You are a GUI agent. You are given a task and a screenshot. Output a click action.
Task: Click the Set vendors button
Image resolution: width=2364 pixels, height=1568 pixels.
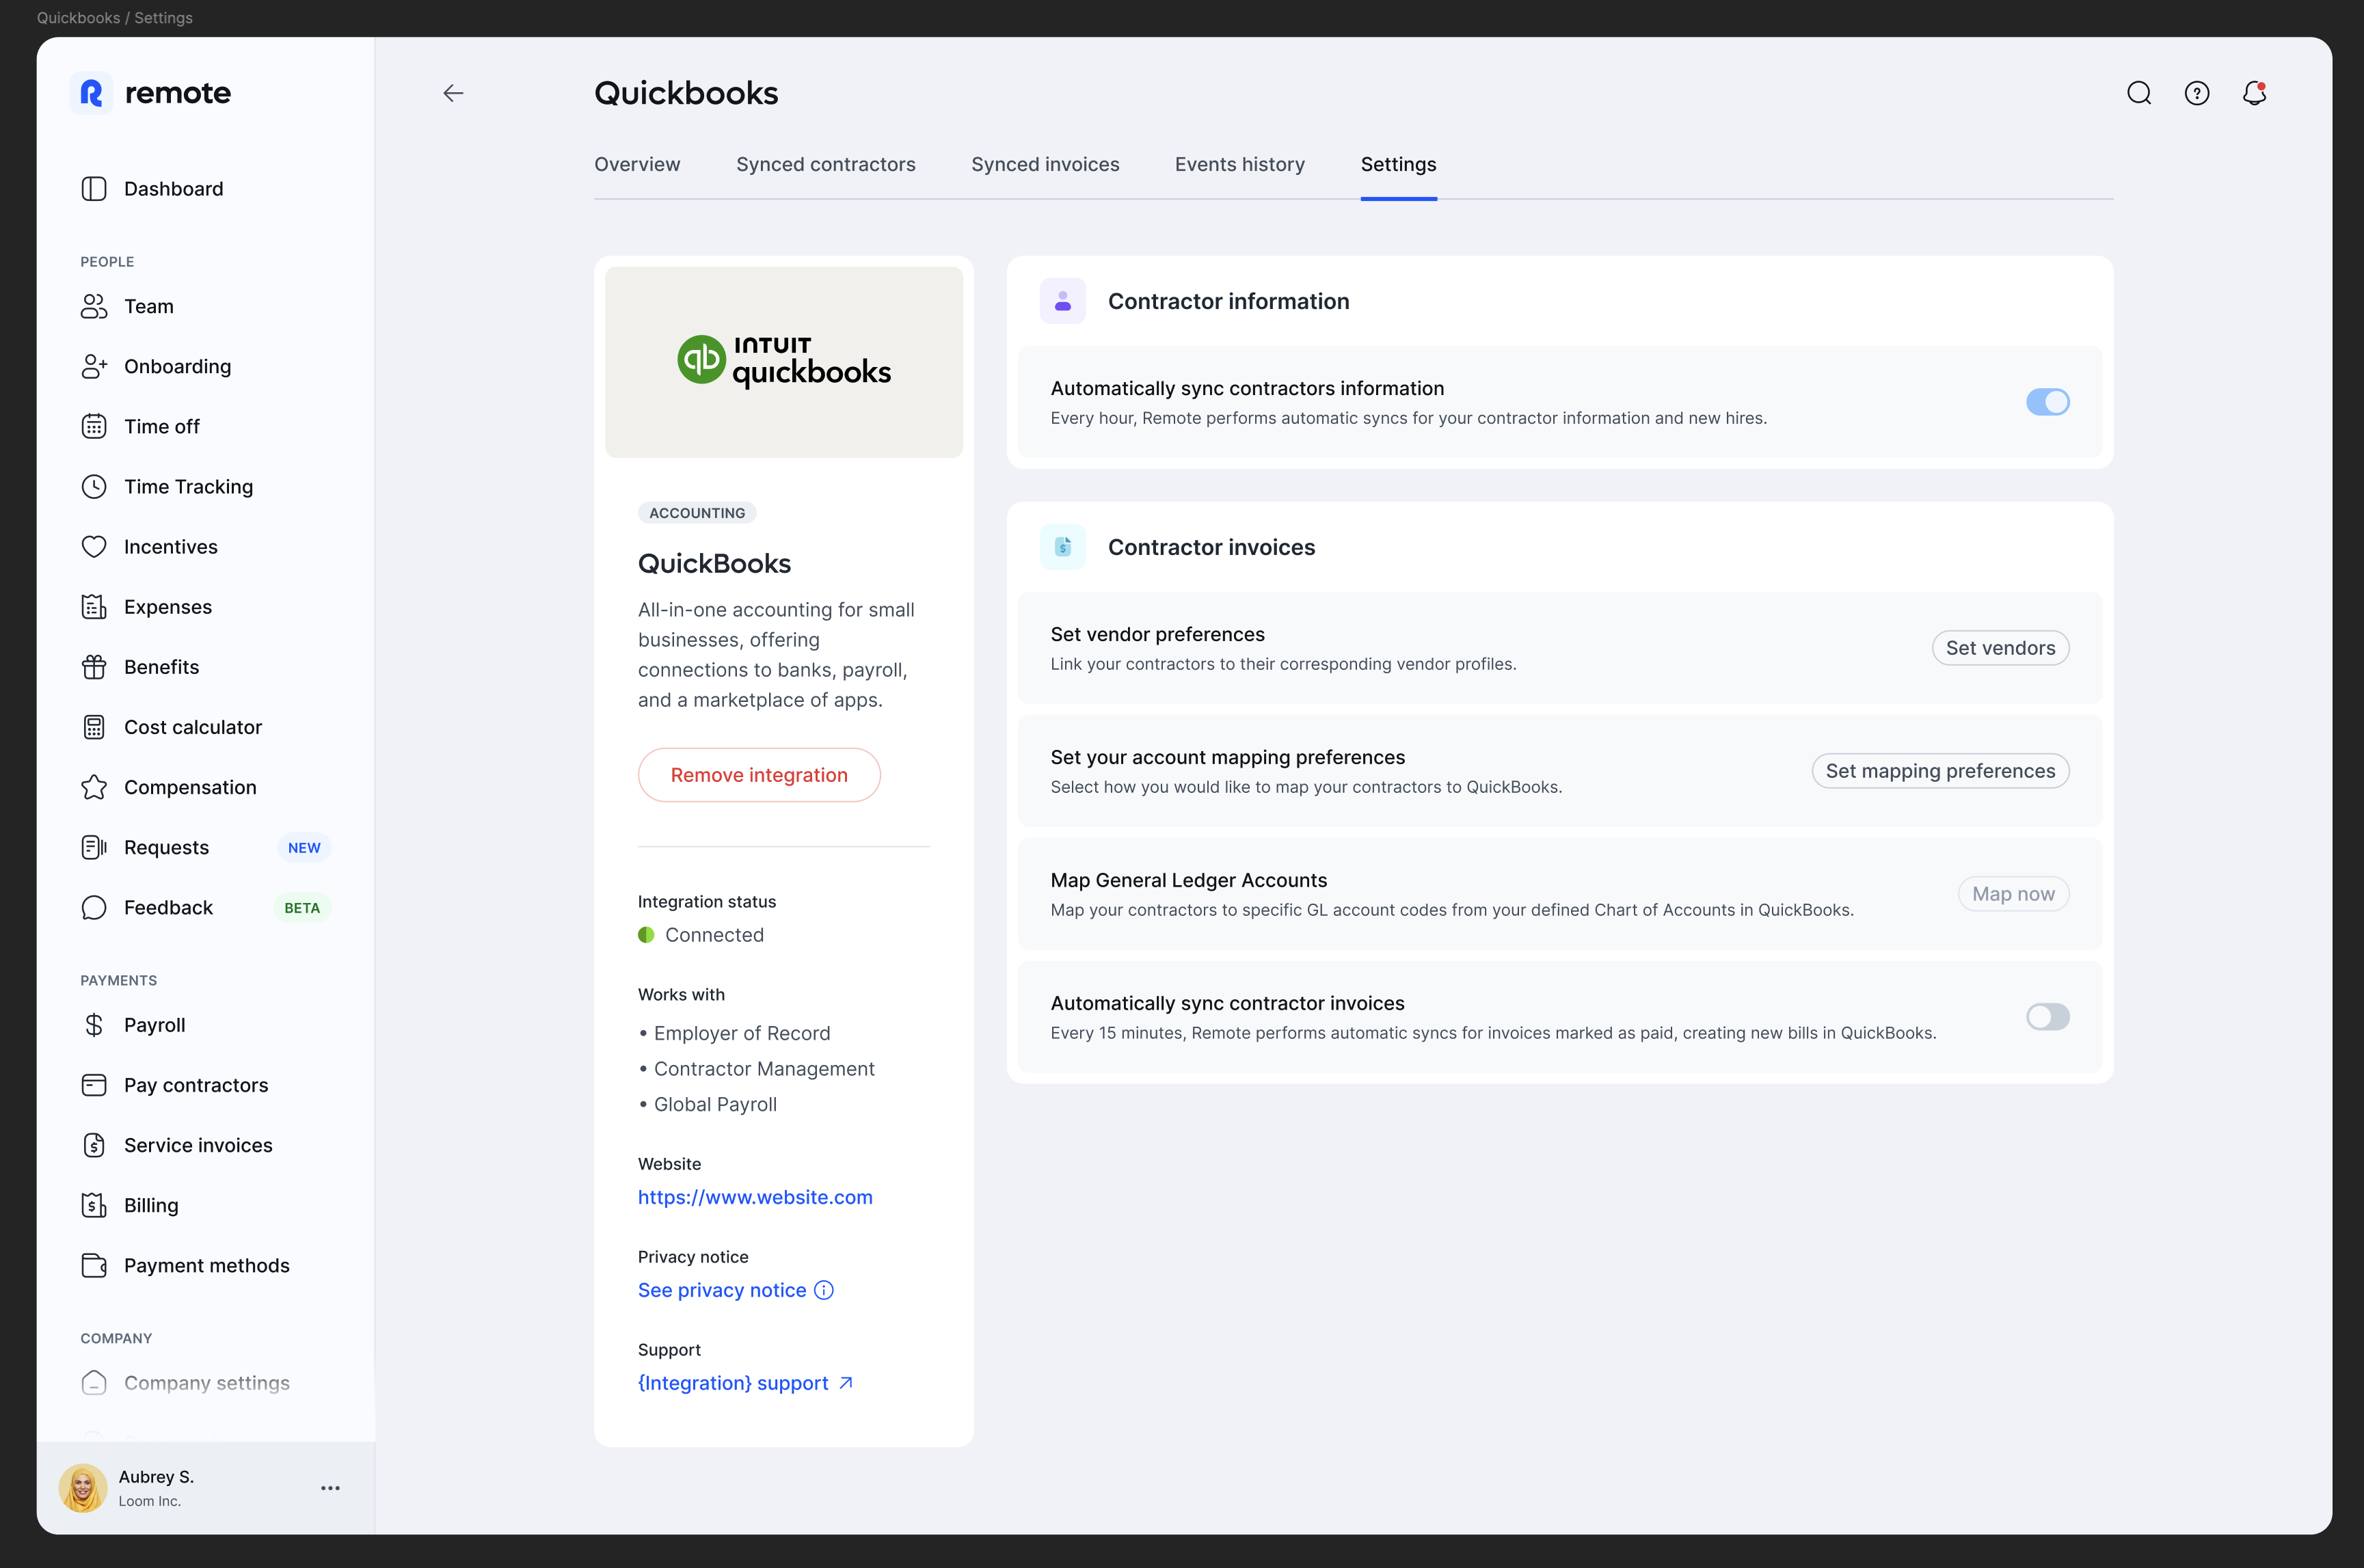(2000, 648)
